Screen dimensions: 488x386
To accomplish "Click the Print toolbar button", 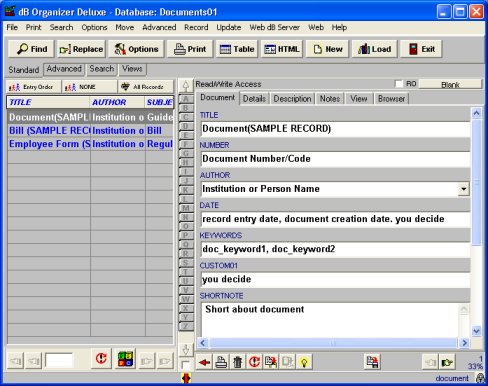I will point(190,49).
